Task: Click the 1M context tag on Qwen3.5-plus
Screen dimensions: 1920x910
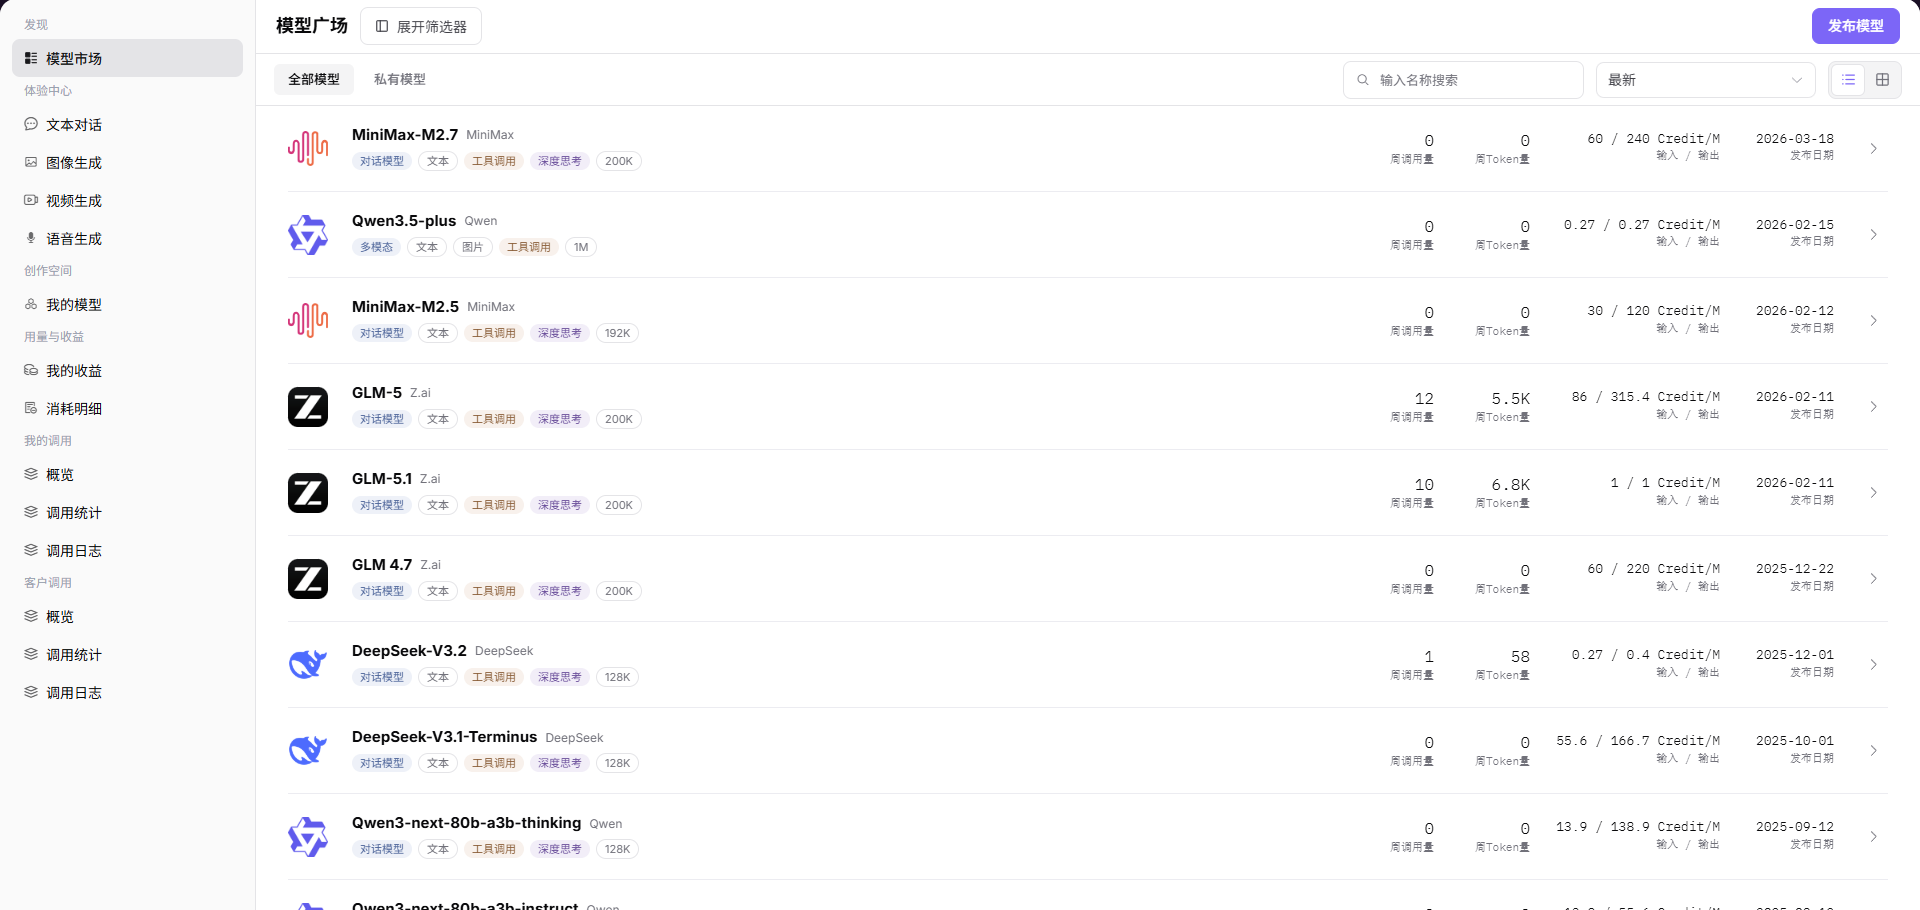Action: tap(581, 247)
